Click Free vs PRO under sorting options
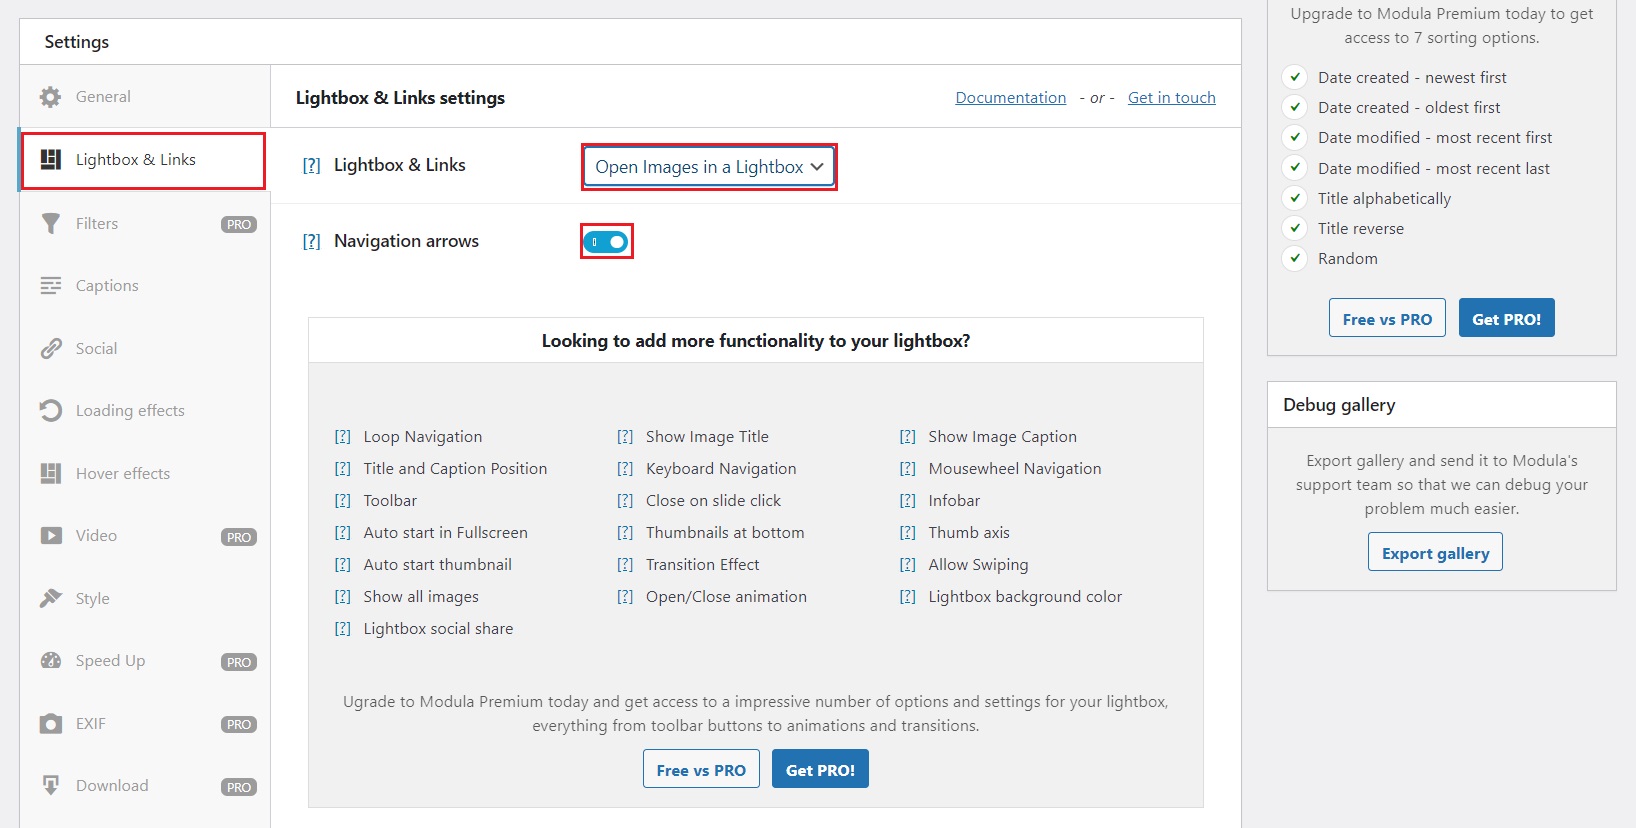This screenshot has height=828, width=1636. (x=1387, y=319)
